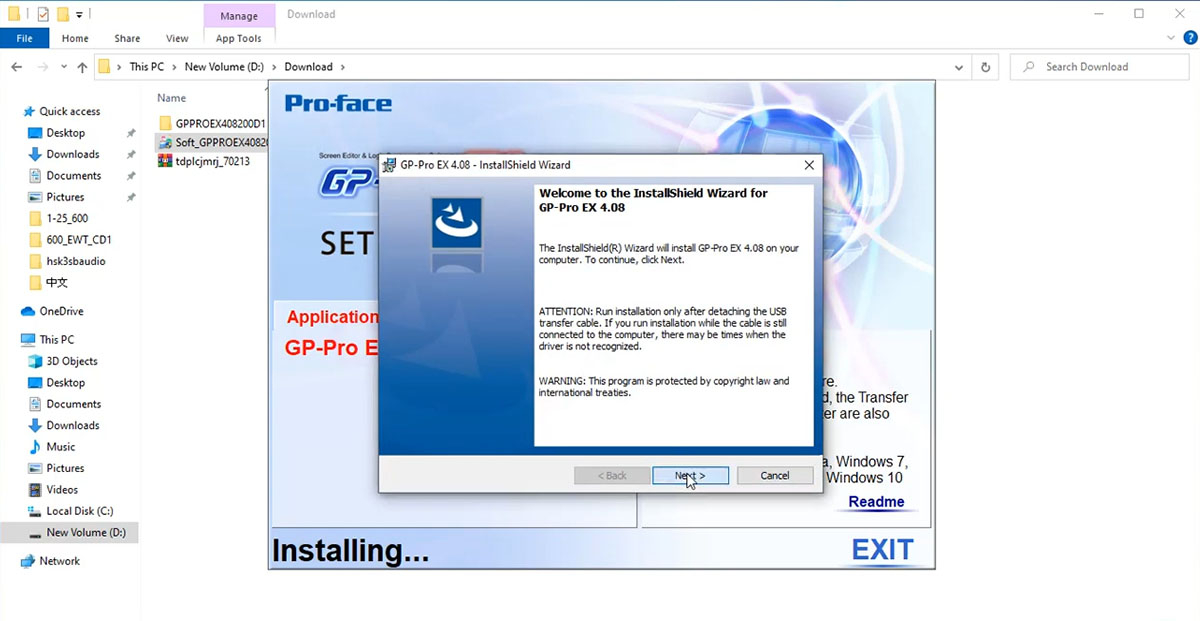Click Download in the address breadcrumb
The width and height of the screenshot is (1200, 621).
308,67
